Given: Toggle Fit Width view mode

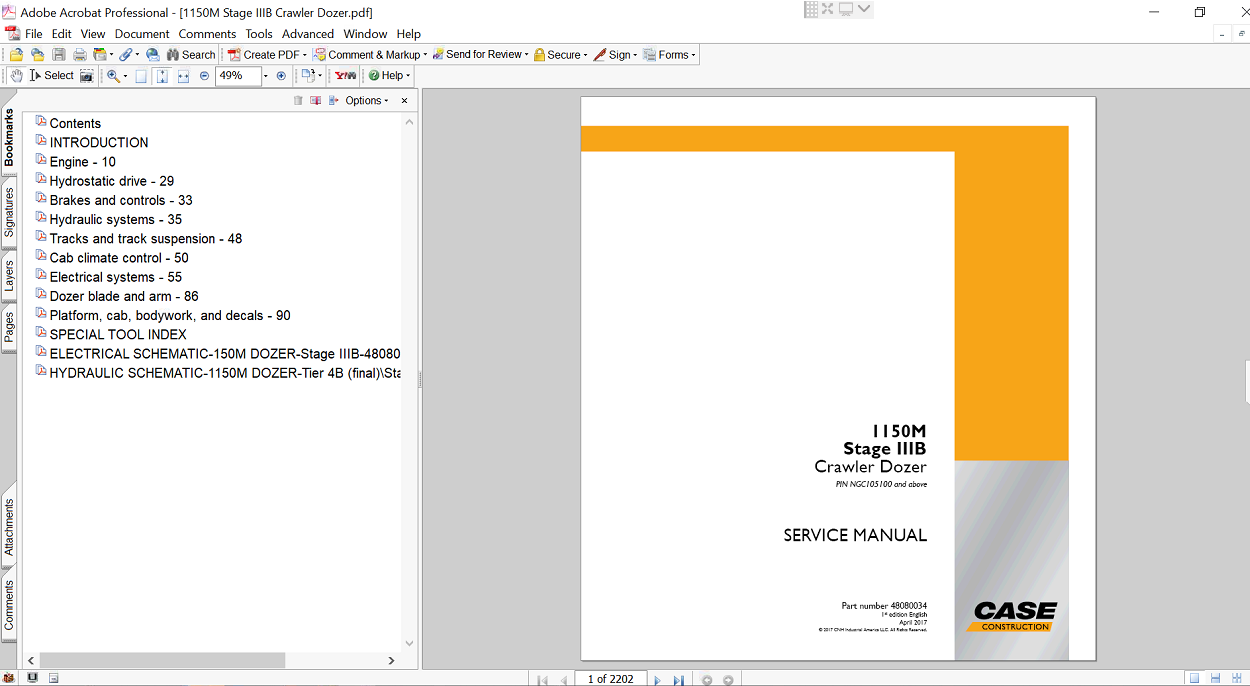Looking at the screenshot, I should [x=183, y=76].
